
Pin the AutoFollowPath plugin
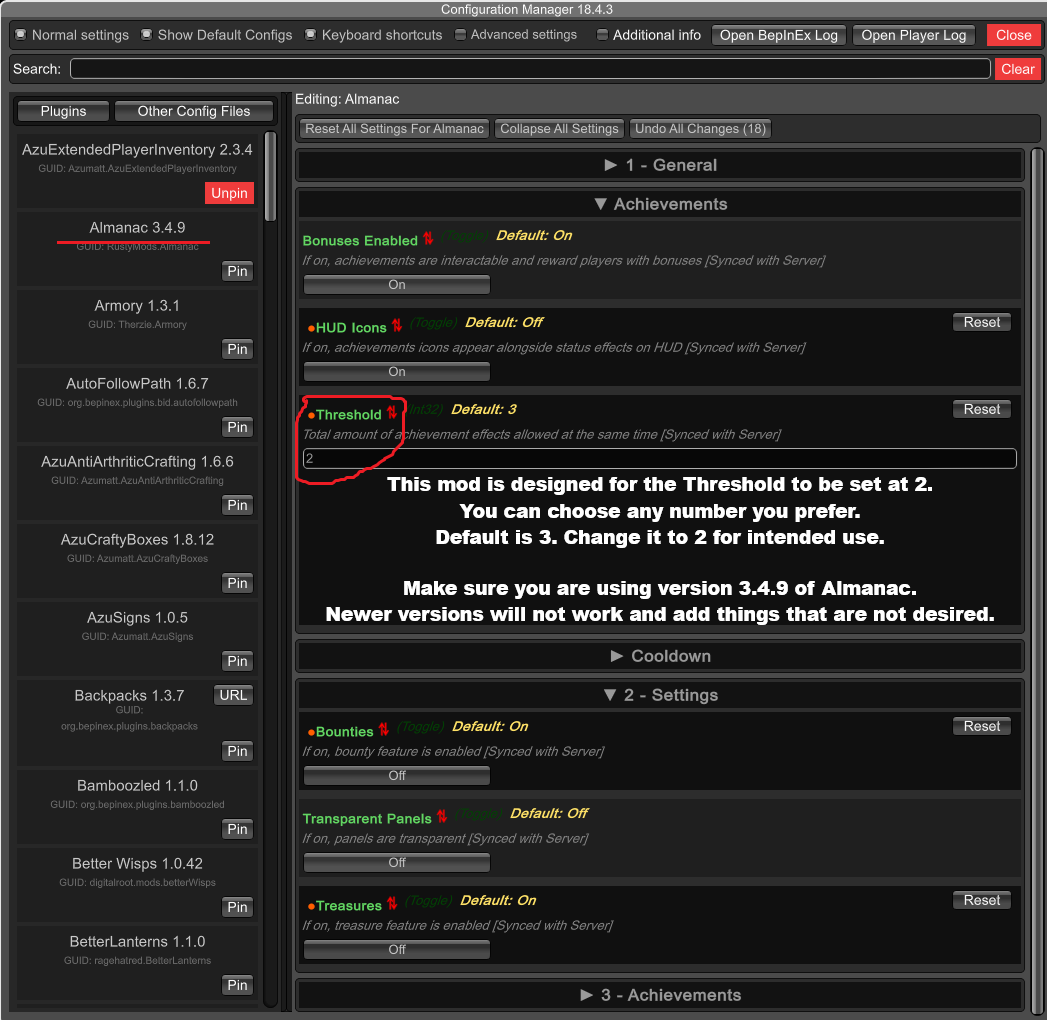[237, 427]
